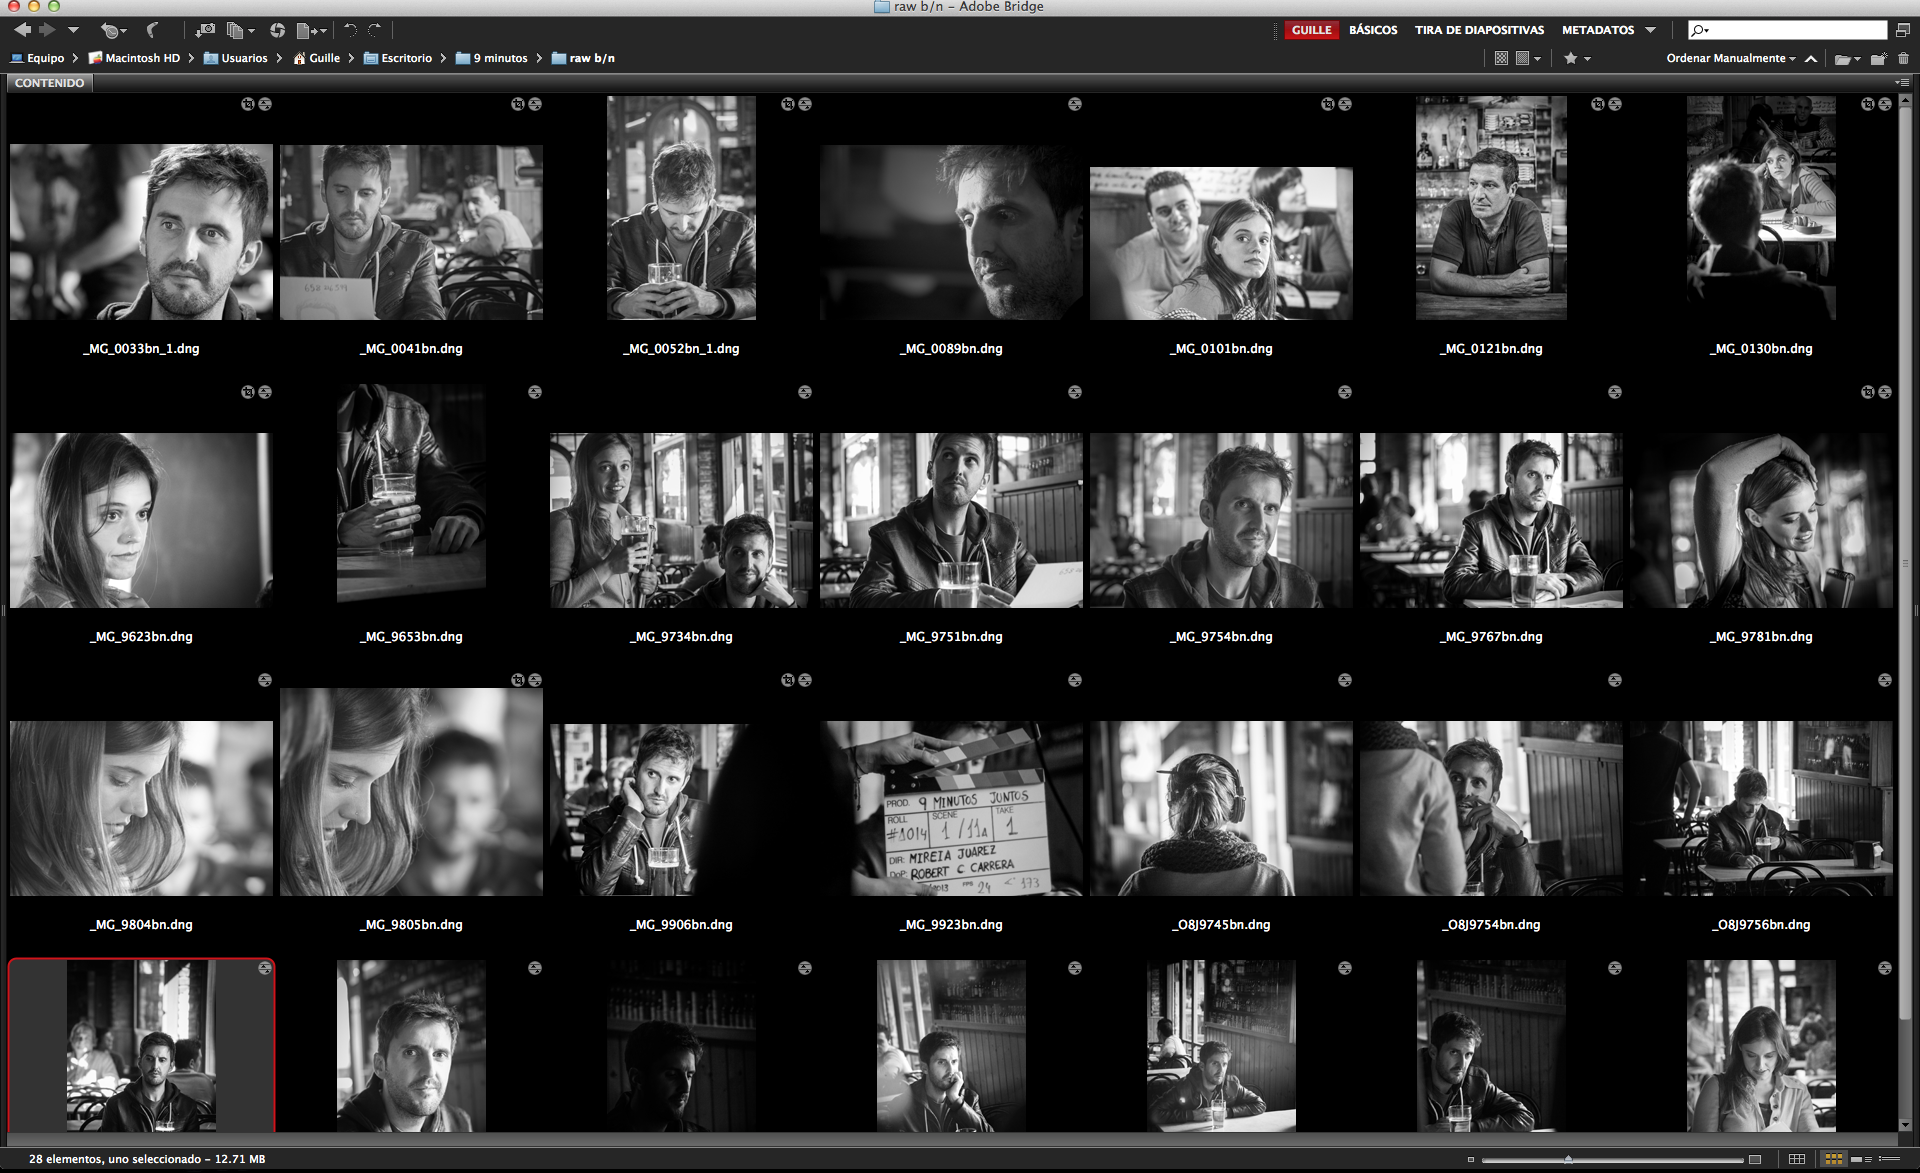Select the _MG_9923bn.dng clapperboard thumbnail

951,808
